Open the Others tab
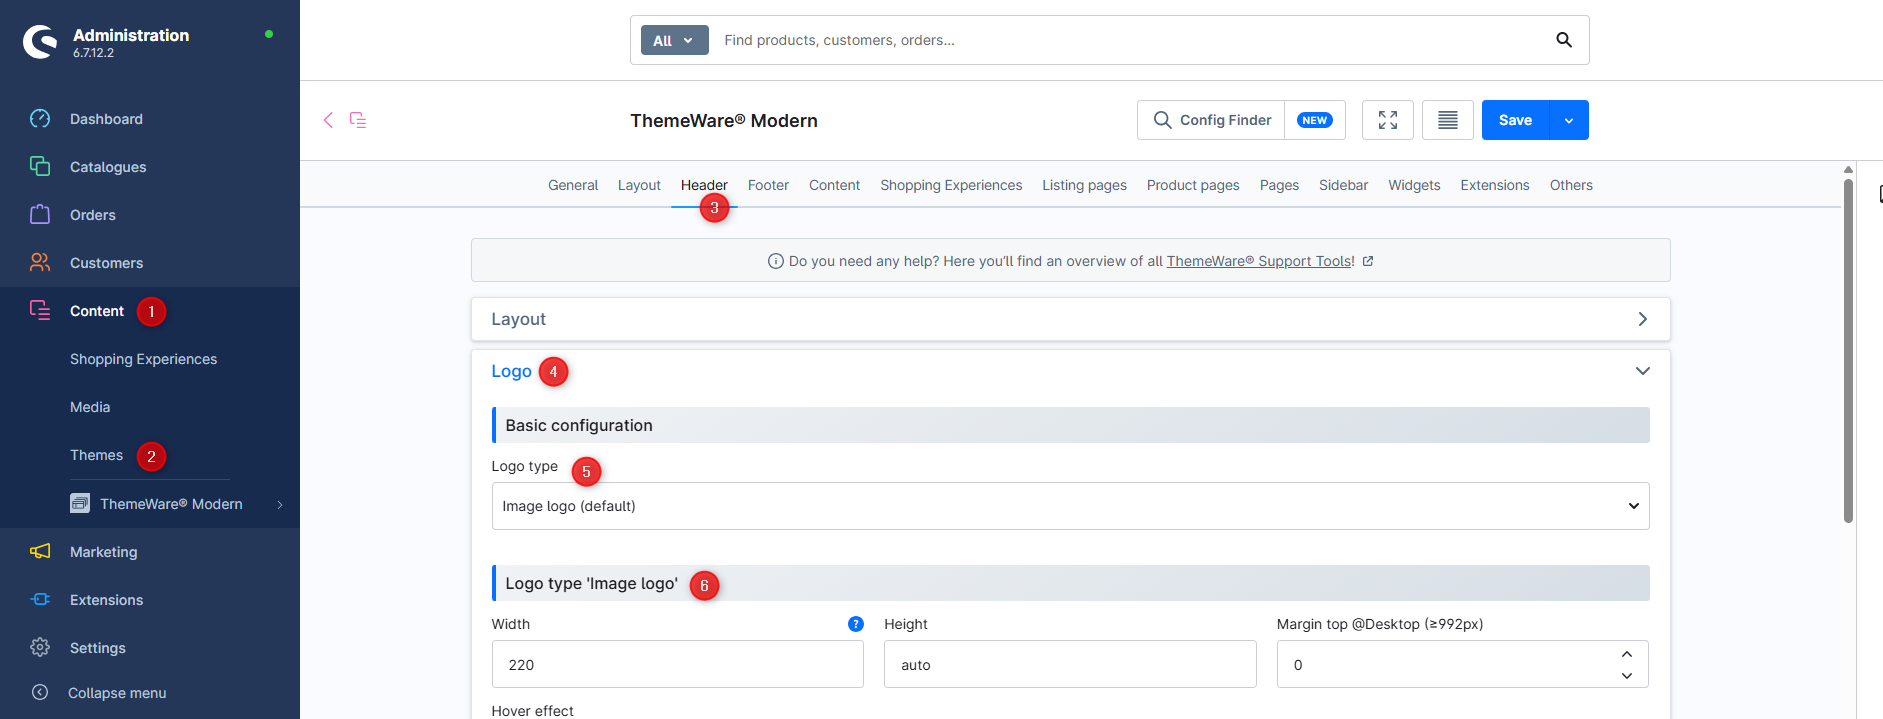The width and height of the screenshot is (1883, 719). pyautogui.click(x=1571, y=185)
